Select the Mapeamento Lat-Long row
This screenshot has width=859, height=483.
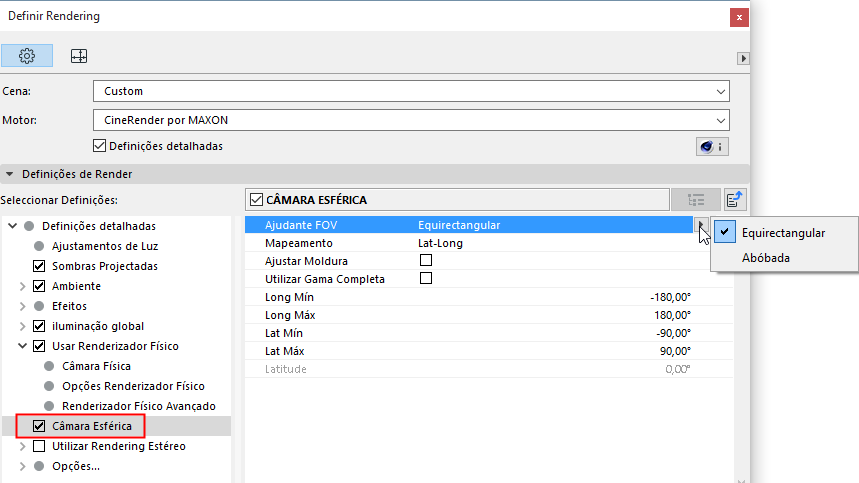489,243
